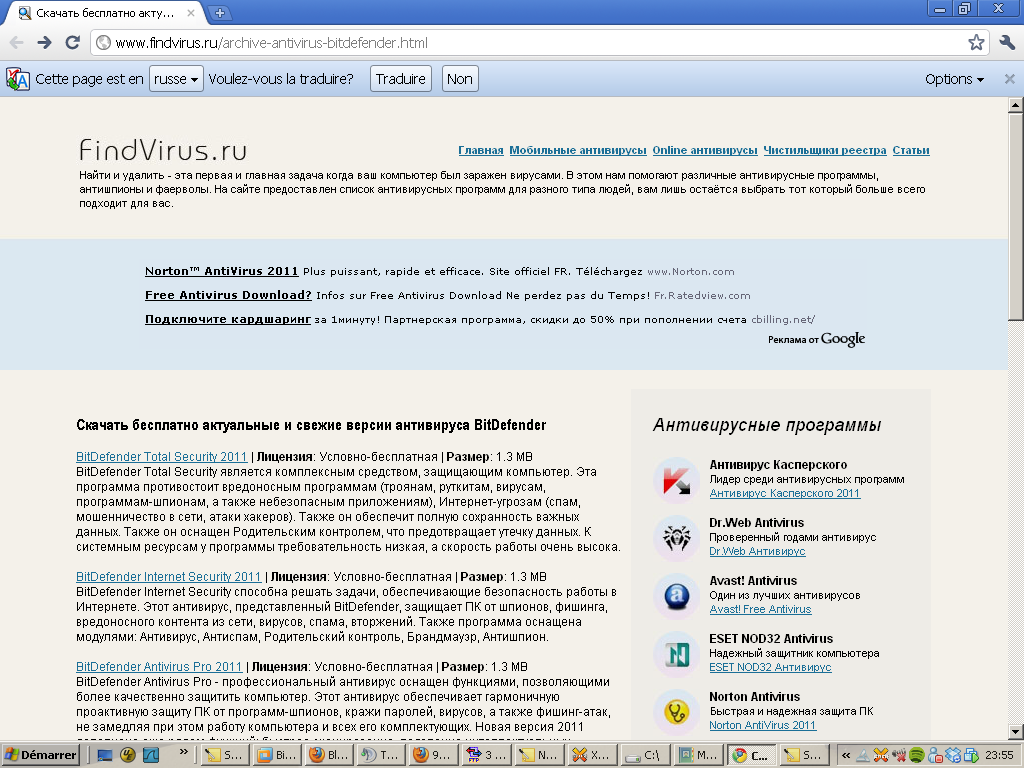Open the Dr.Web Антивирус sidebar link

(758, 551)
